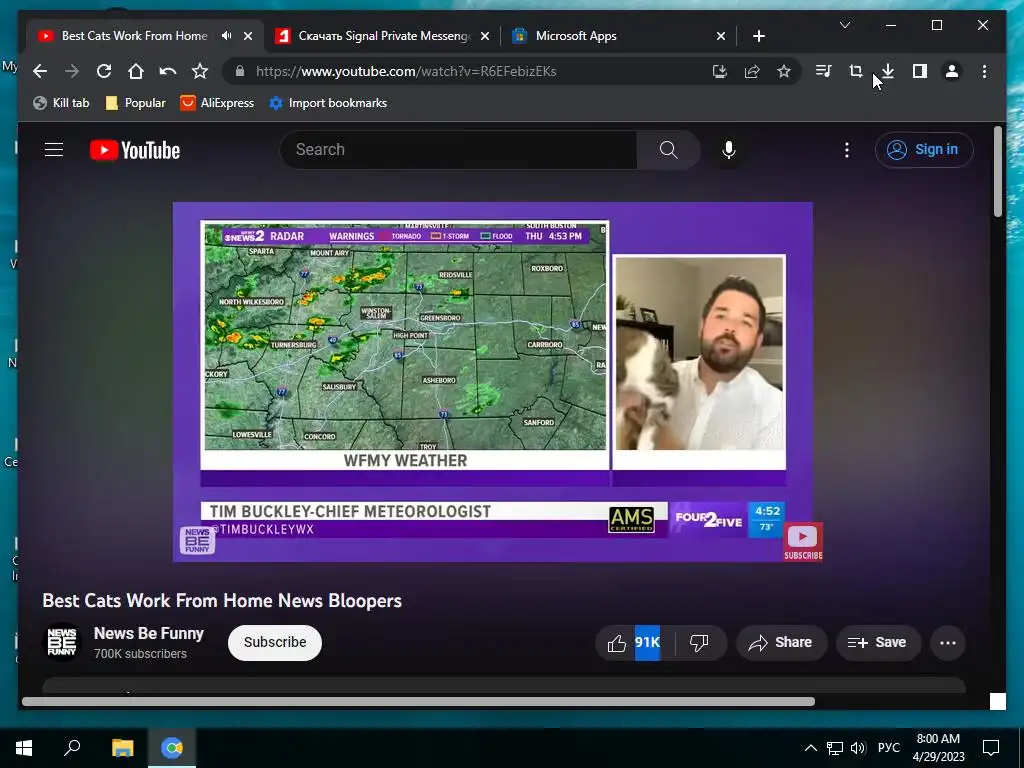Image resolution: width=1024 pixels, height=768 pixels.
Task: Open the News Be Funny channel name
Action: coord(149,633)
